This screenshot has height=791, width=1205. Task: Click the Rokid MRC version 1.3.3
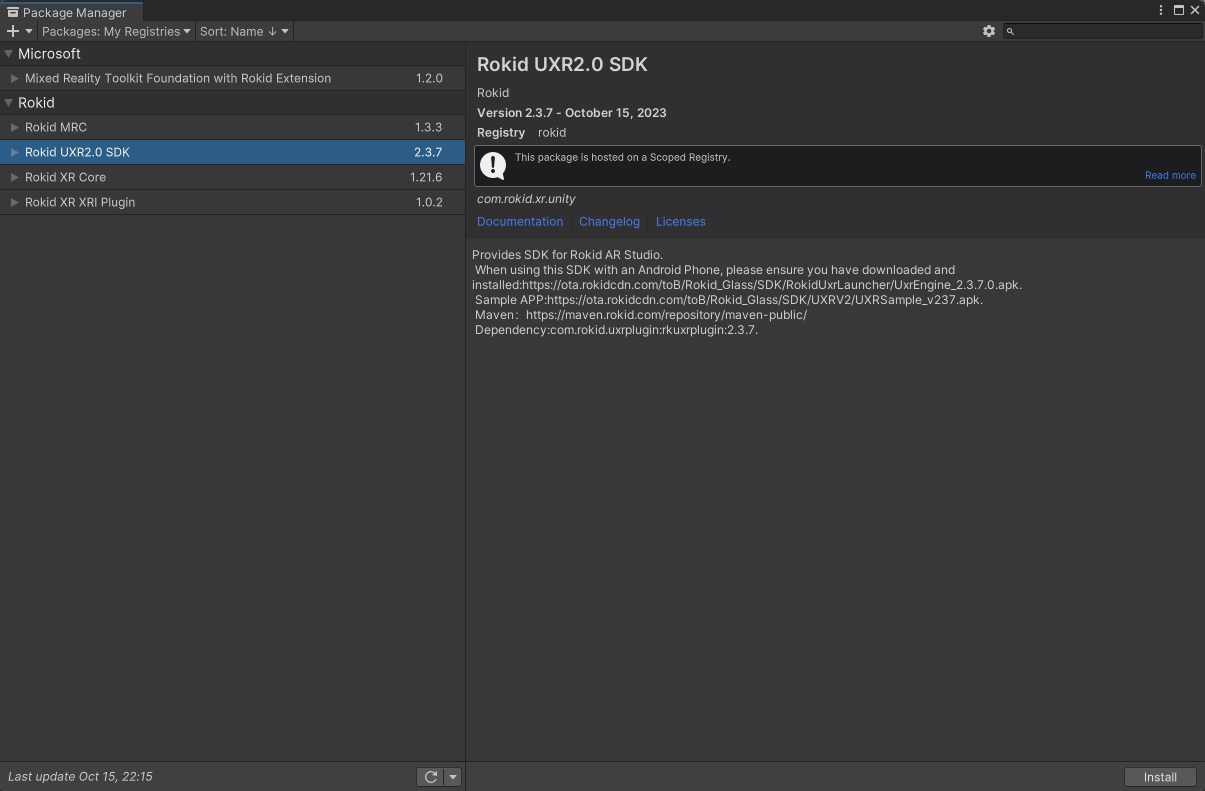[428, 127]
